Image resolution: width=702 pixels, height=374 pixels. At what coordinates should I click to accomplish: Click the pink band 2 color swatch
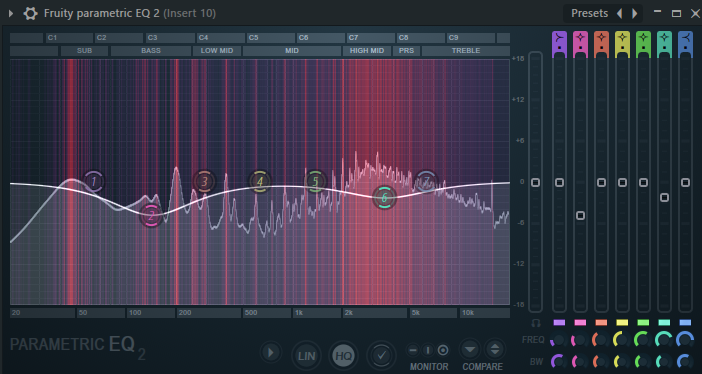(580, 322)
